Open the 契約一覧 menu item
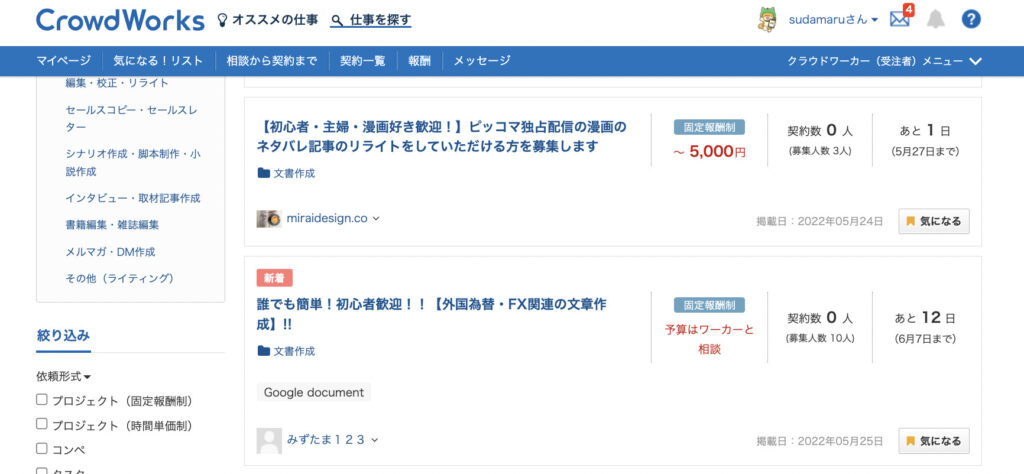This screenshot has width=1024, height=474. click(362, 61)
